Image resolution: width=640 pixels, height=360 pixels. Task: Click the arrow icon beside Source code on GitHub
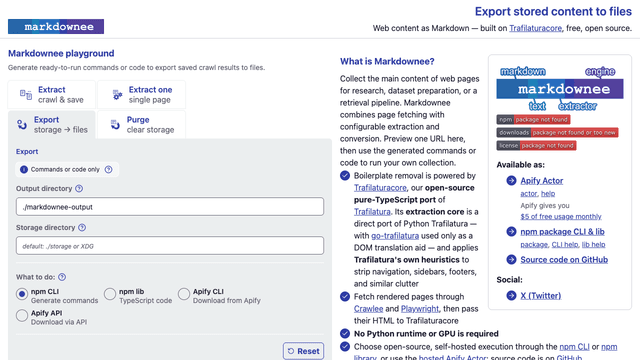point(511,260)
